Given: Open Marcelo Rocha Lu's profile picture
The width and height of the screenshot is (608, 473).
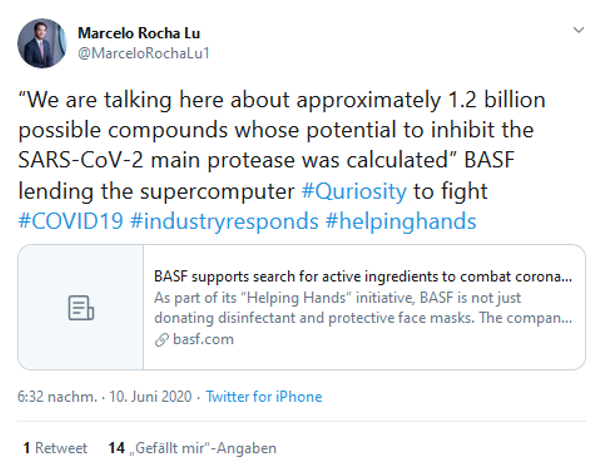Looking at the screenshot, I should coord(42,43).
